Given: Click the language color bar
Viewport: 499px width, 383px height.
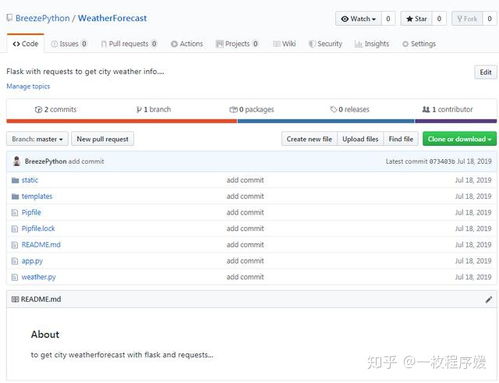Looking at the screenshot, I should pyautogui.click(x=252, y=121).
